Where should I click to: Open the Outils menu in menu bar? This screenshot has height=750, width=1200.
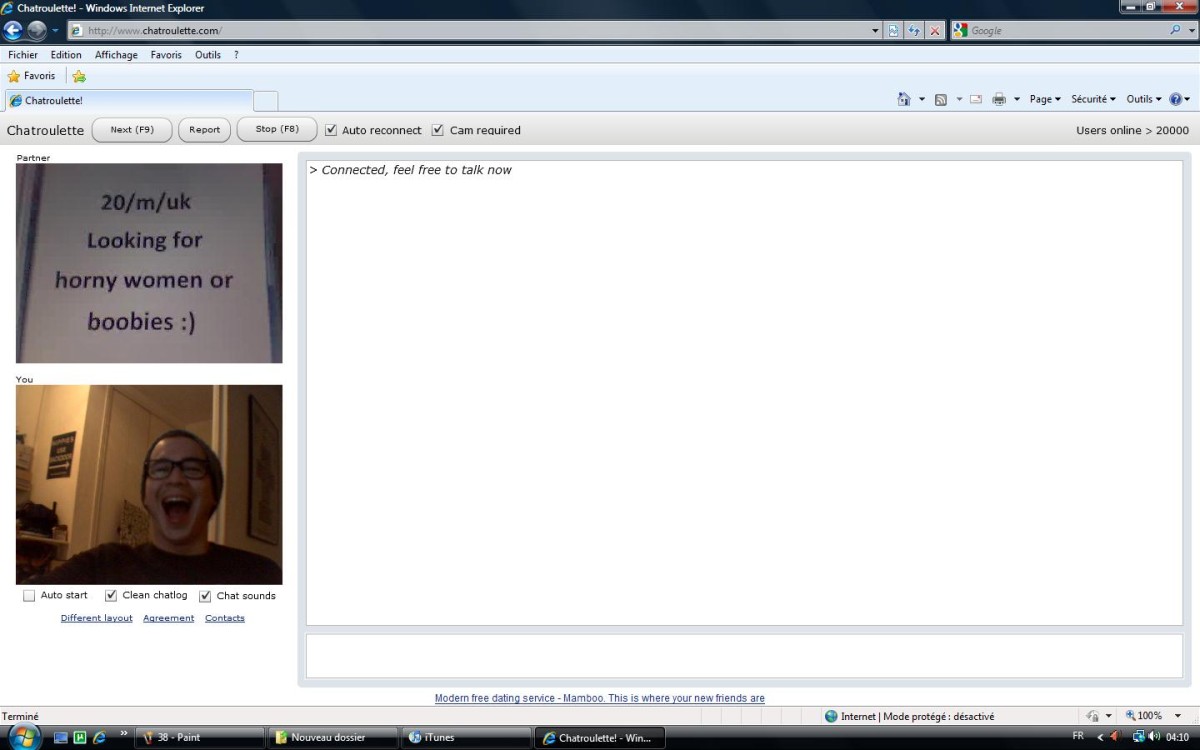tap(208, 55)
